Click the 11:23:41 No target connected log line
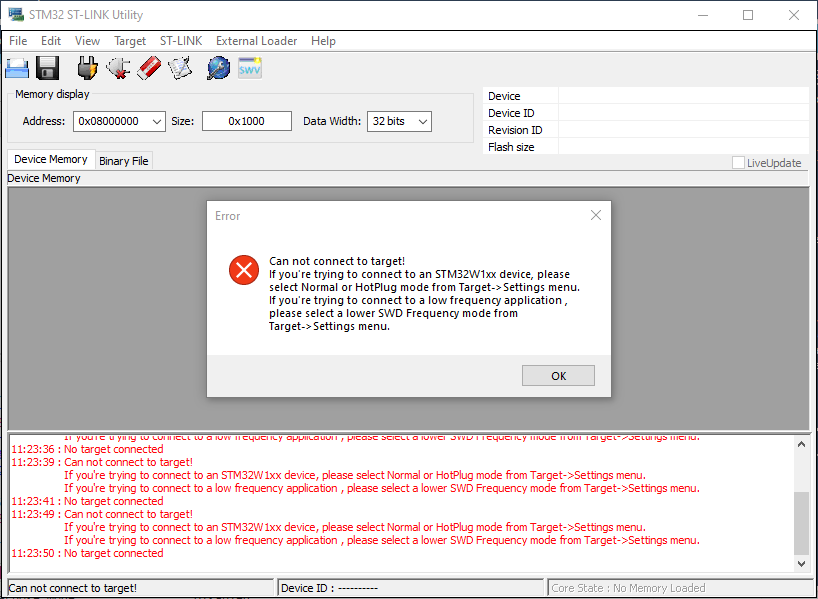The image size is (818, 599). [87, 501]
